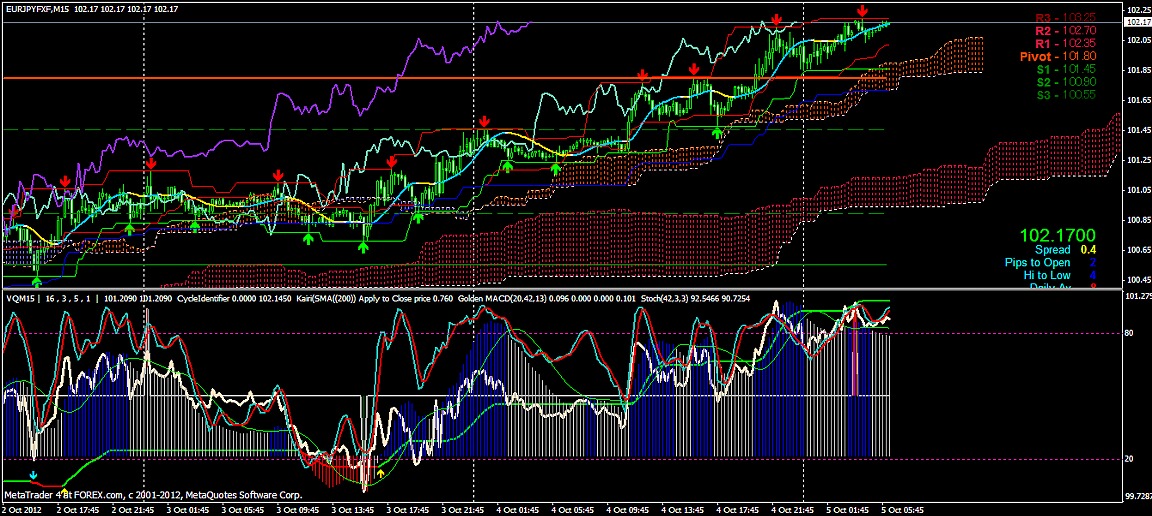Image resolution: width=1152 pixels, height=516 pixels.
Task: Click the 80 level label on the subwindow scale
Action: click(x=1129, y=333)
